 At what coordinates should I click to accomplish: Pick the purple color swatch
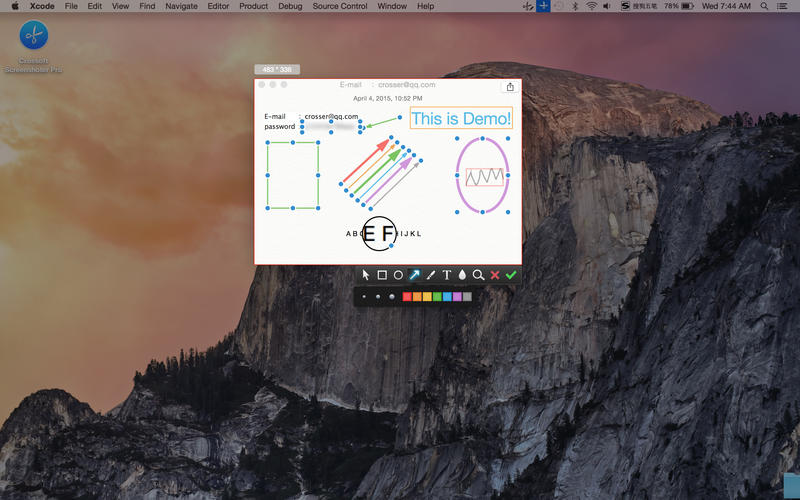pyautogui.click(x=457, y=297)
